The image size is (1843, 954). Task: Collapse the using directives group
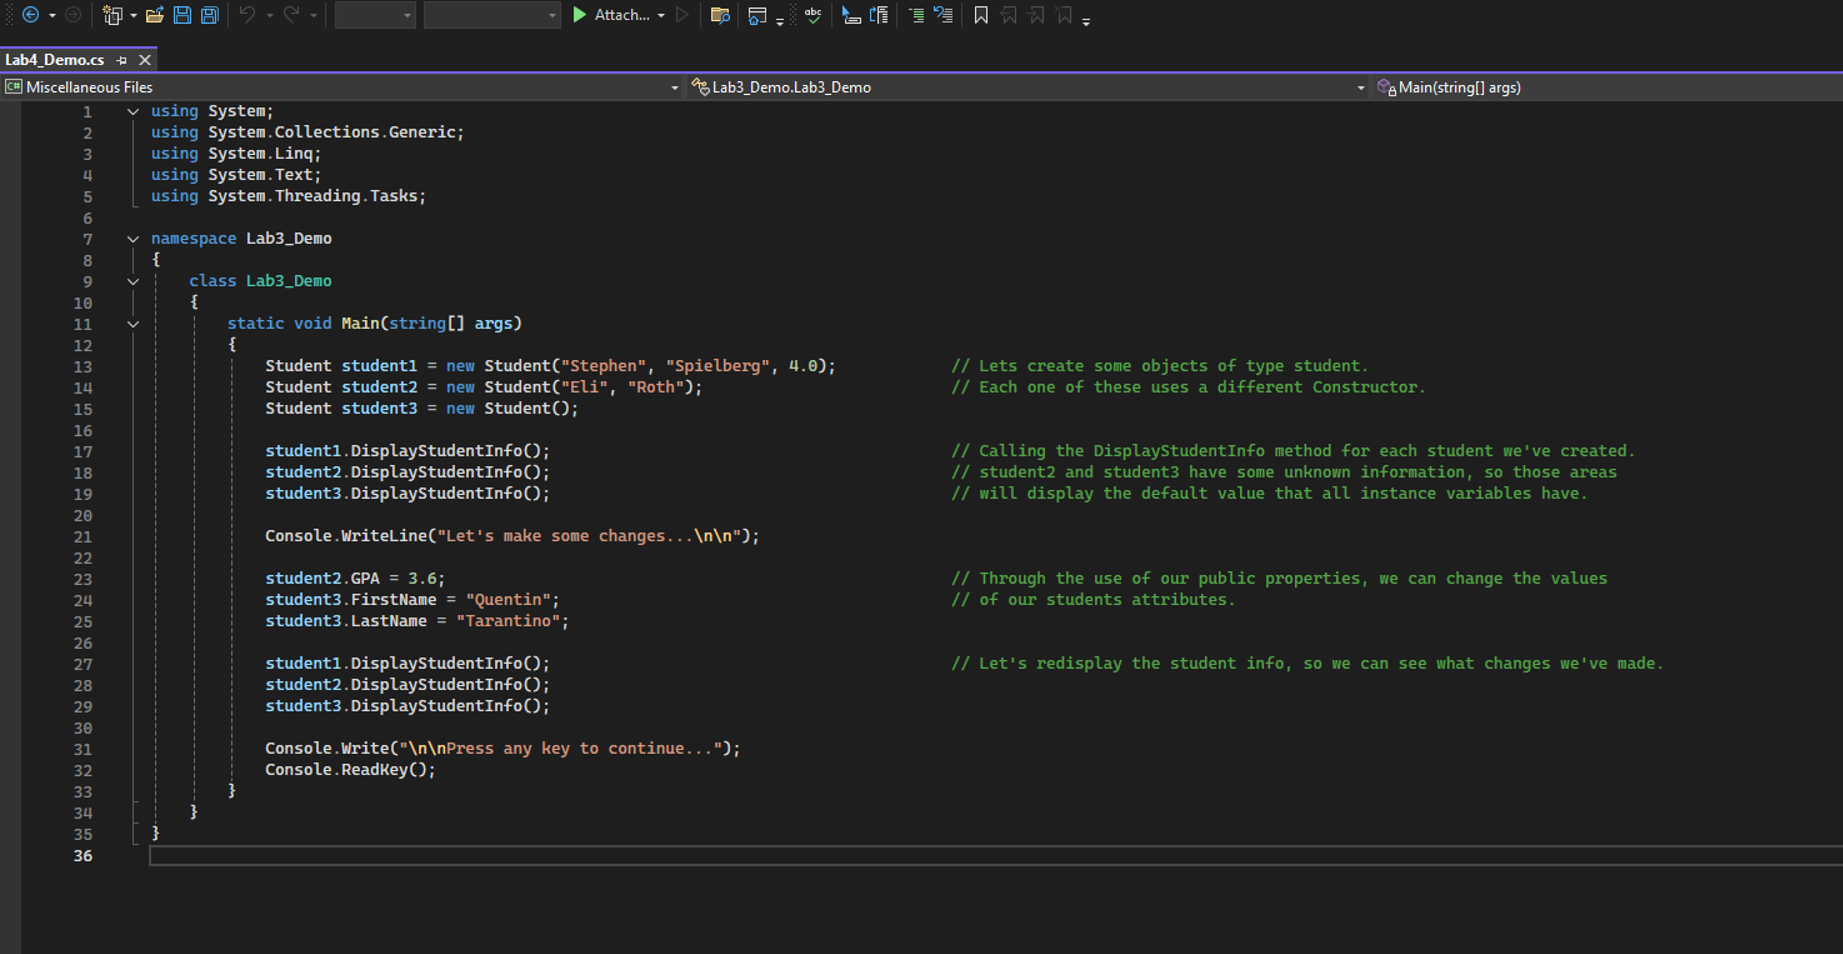tap(133, 111)
